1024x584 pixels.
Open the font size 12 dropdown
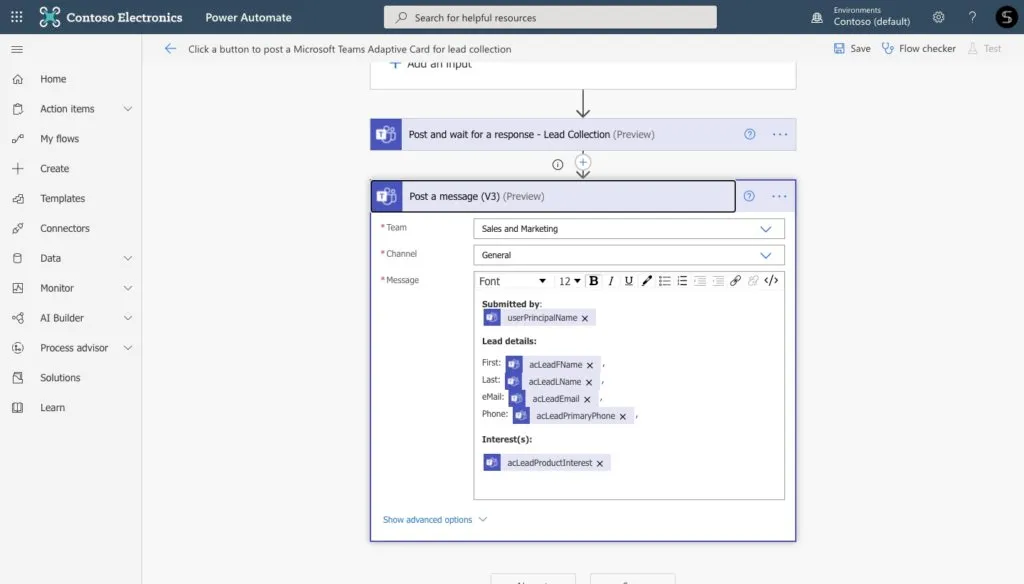click(x=569, y=281)
